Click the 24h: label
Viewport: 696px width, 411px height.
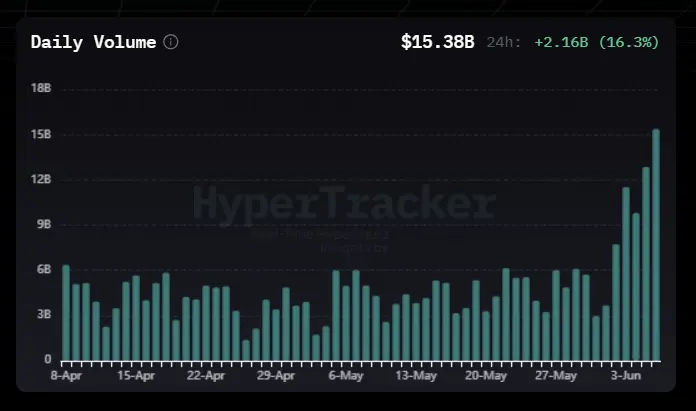click(x=504, y=42)
